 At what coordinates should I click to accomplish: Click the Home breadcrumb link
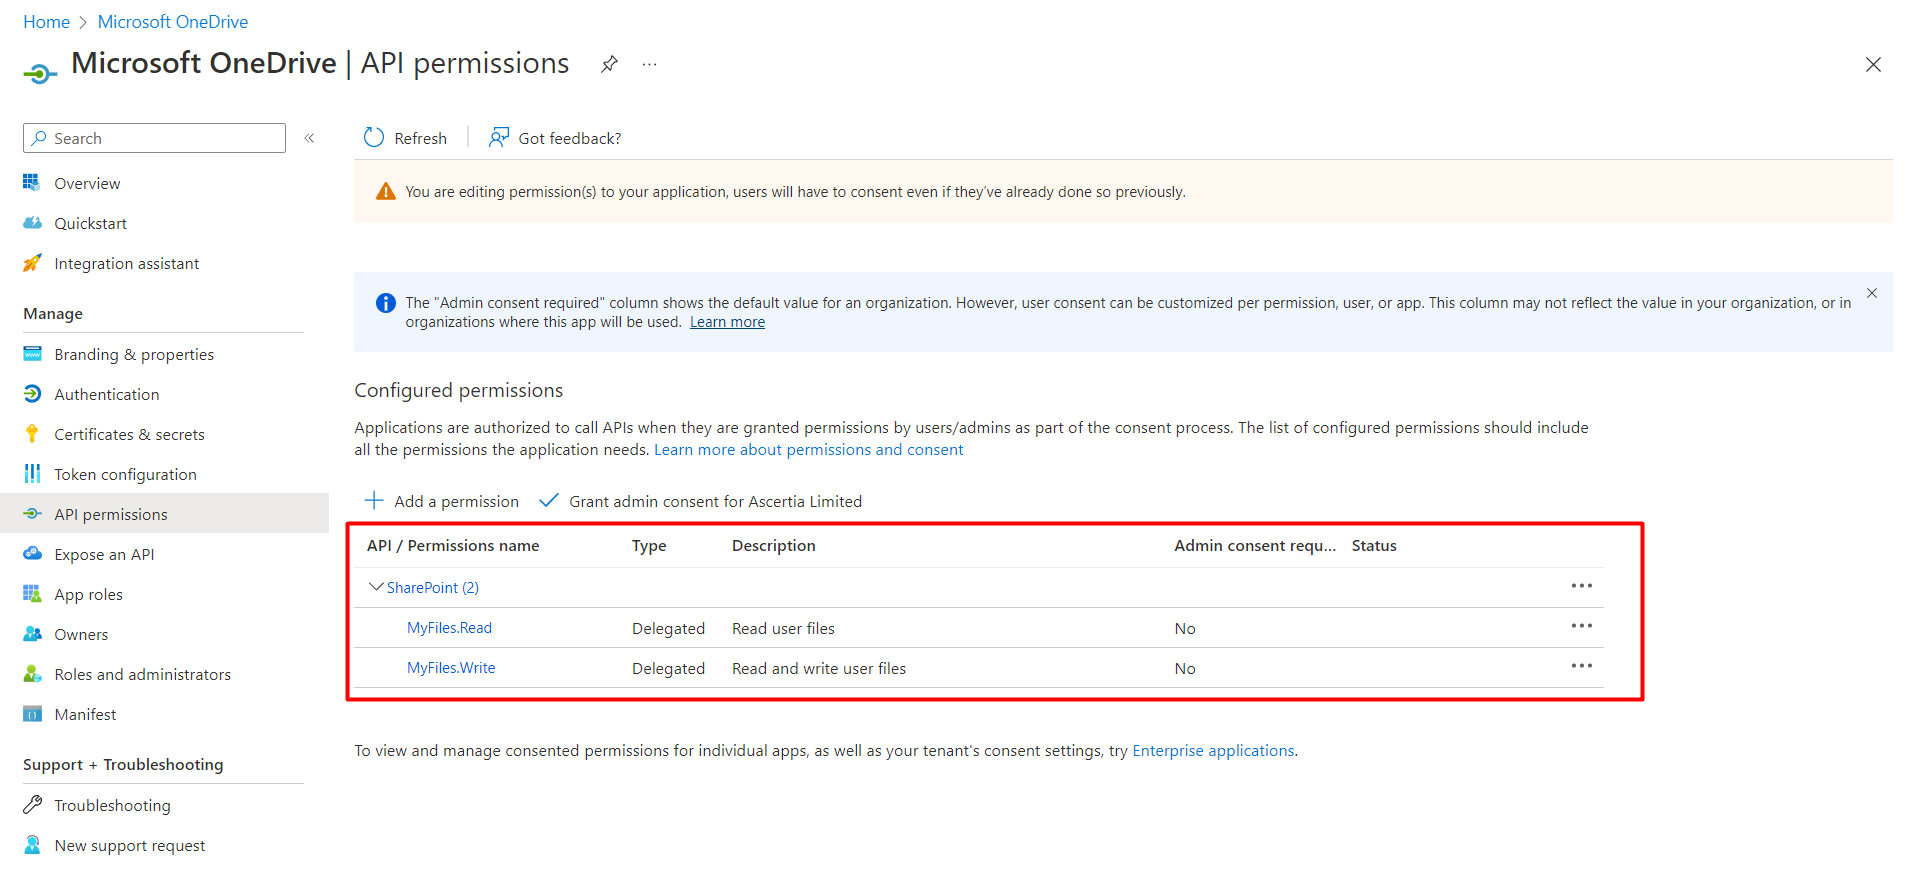click(46, 22)
